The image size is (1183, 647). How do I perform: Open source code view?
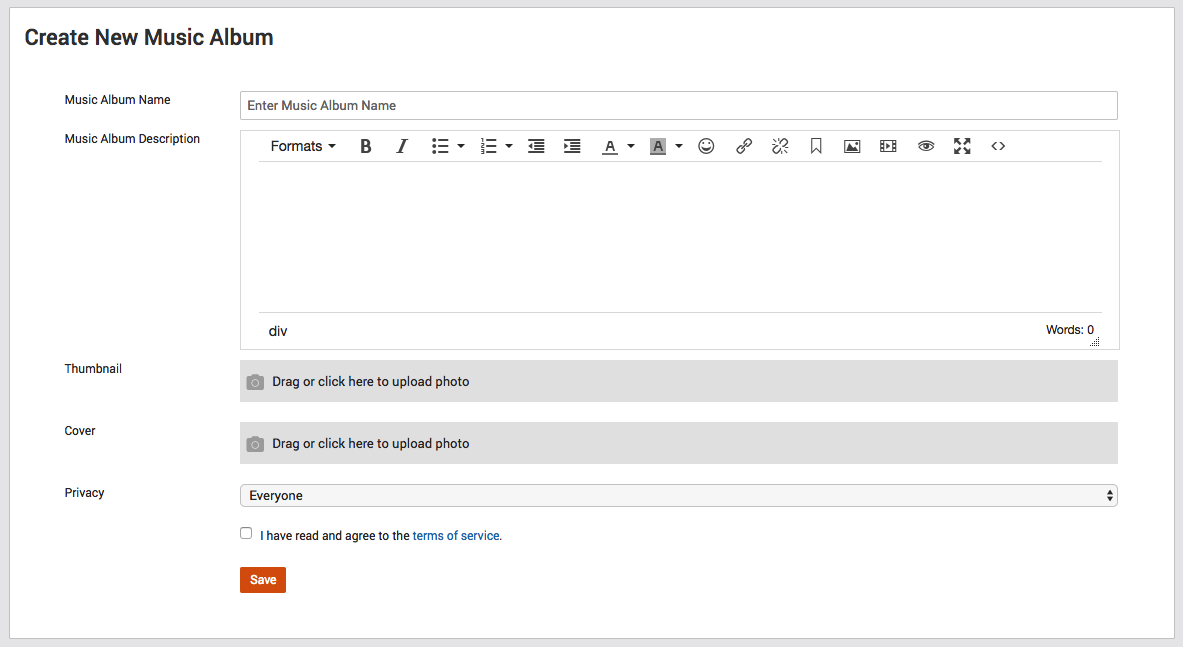click(998, 146)
